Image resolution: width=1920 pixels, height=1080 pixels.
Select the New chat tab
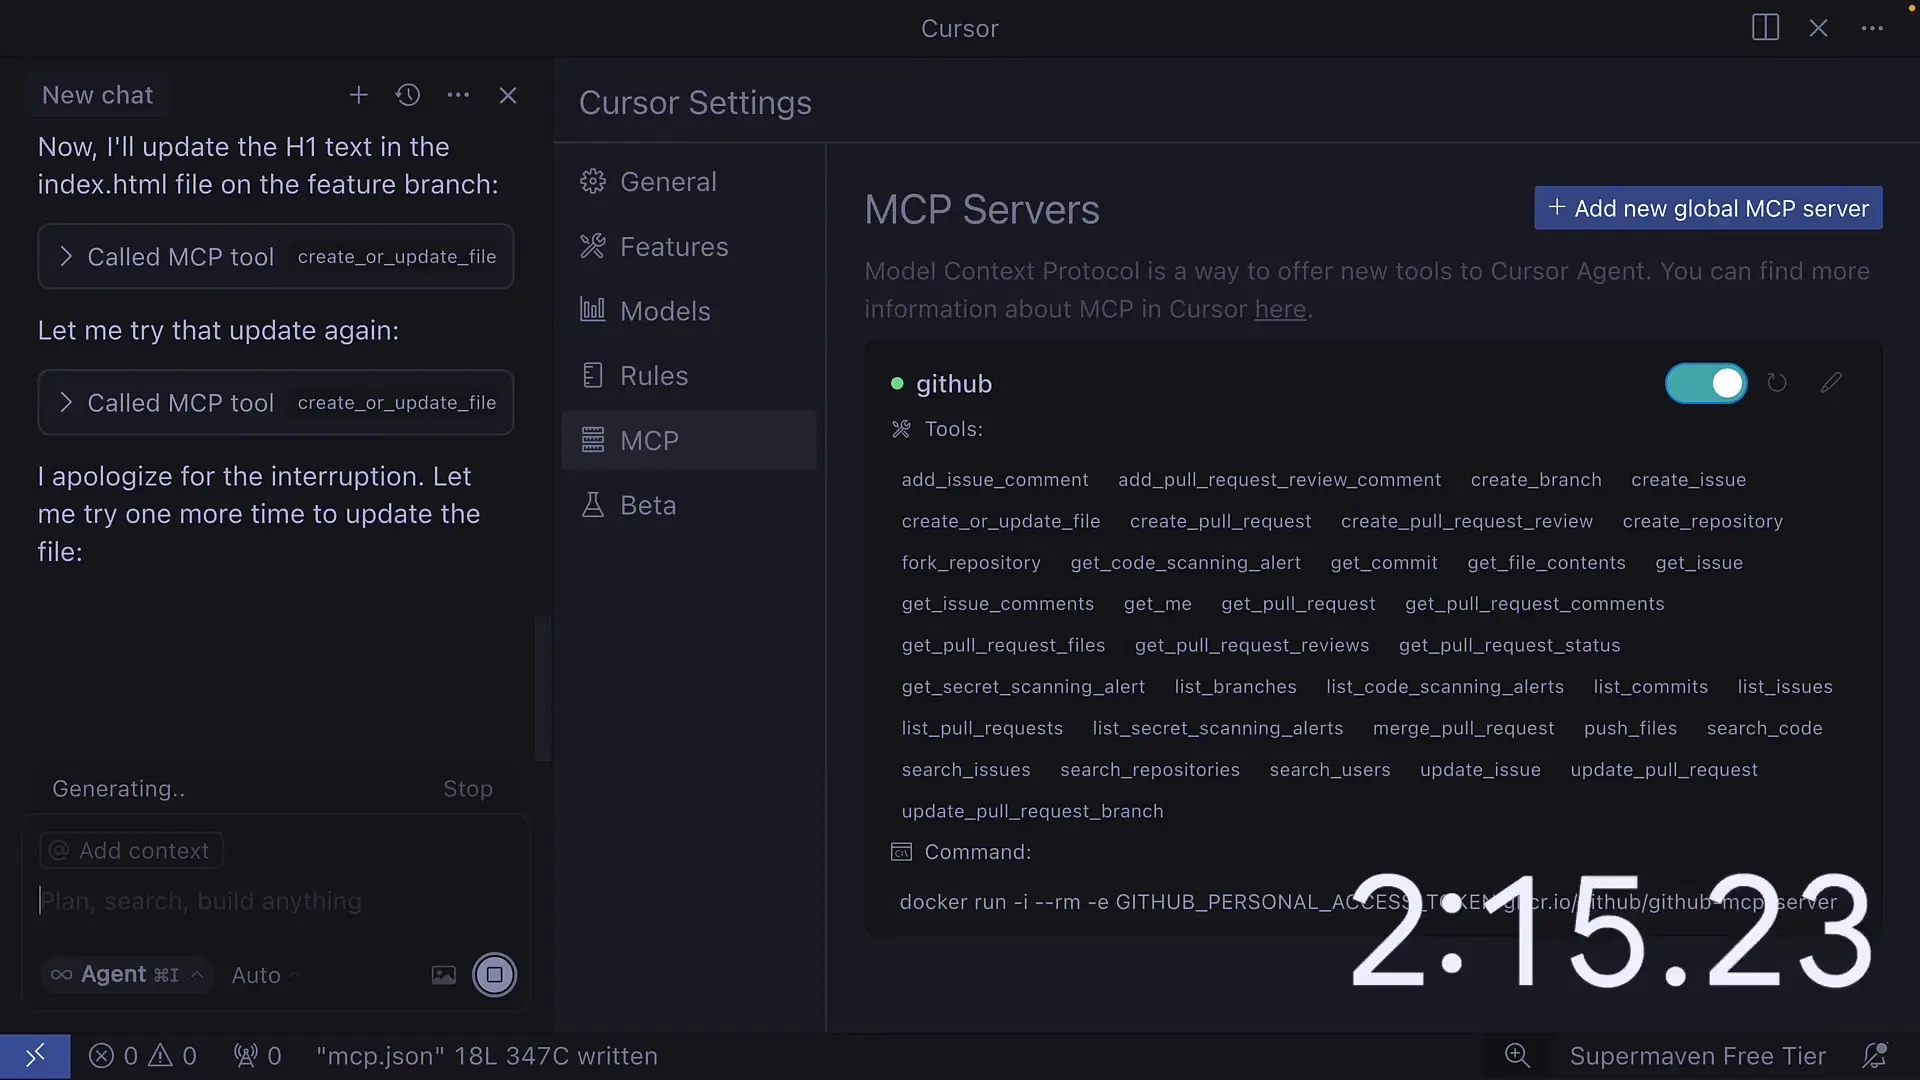[98, 95]
